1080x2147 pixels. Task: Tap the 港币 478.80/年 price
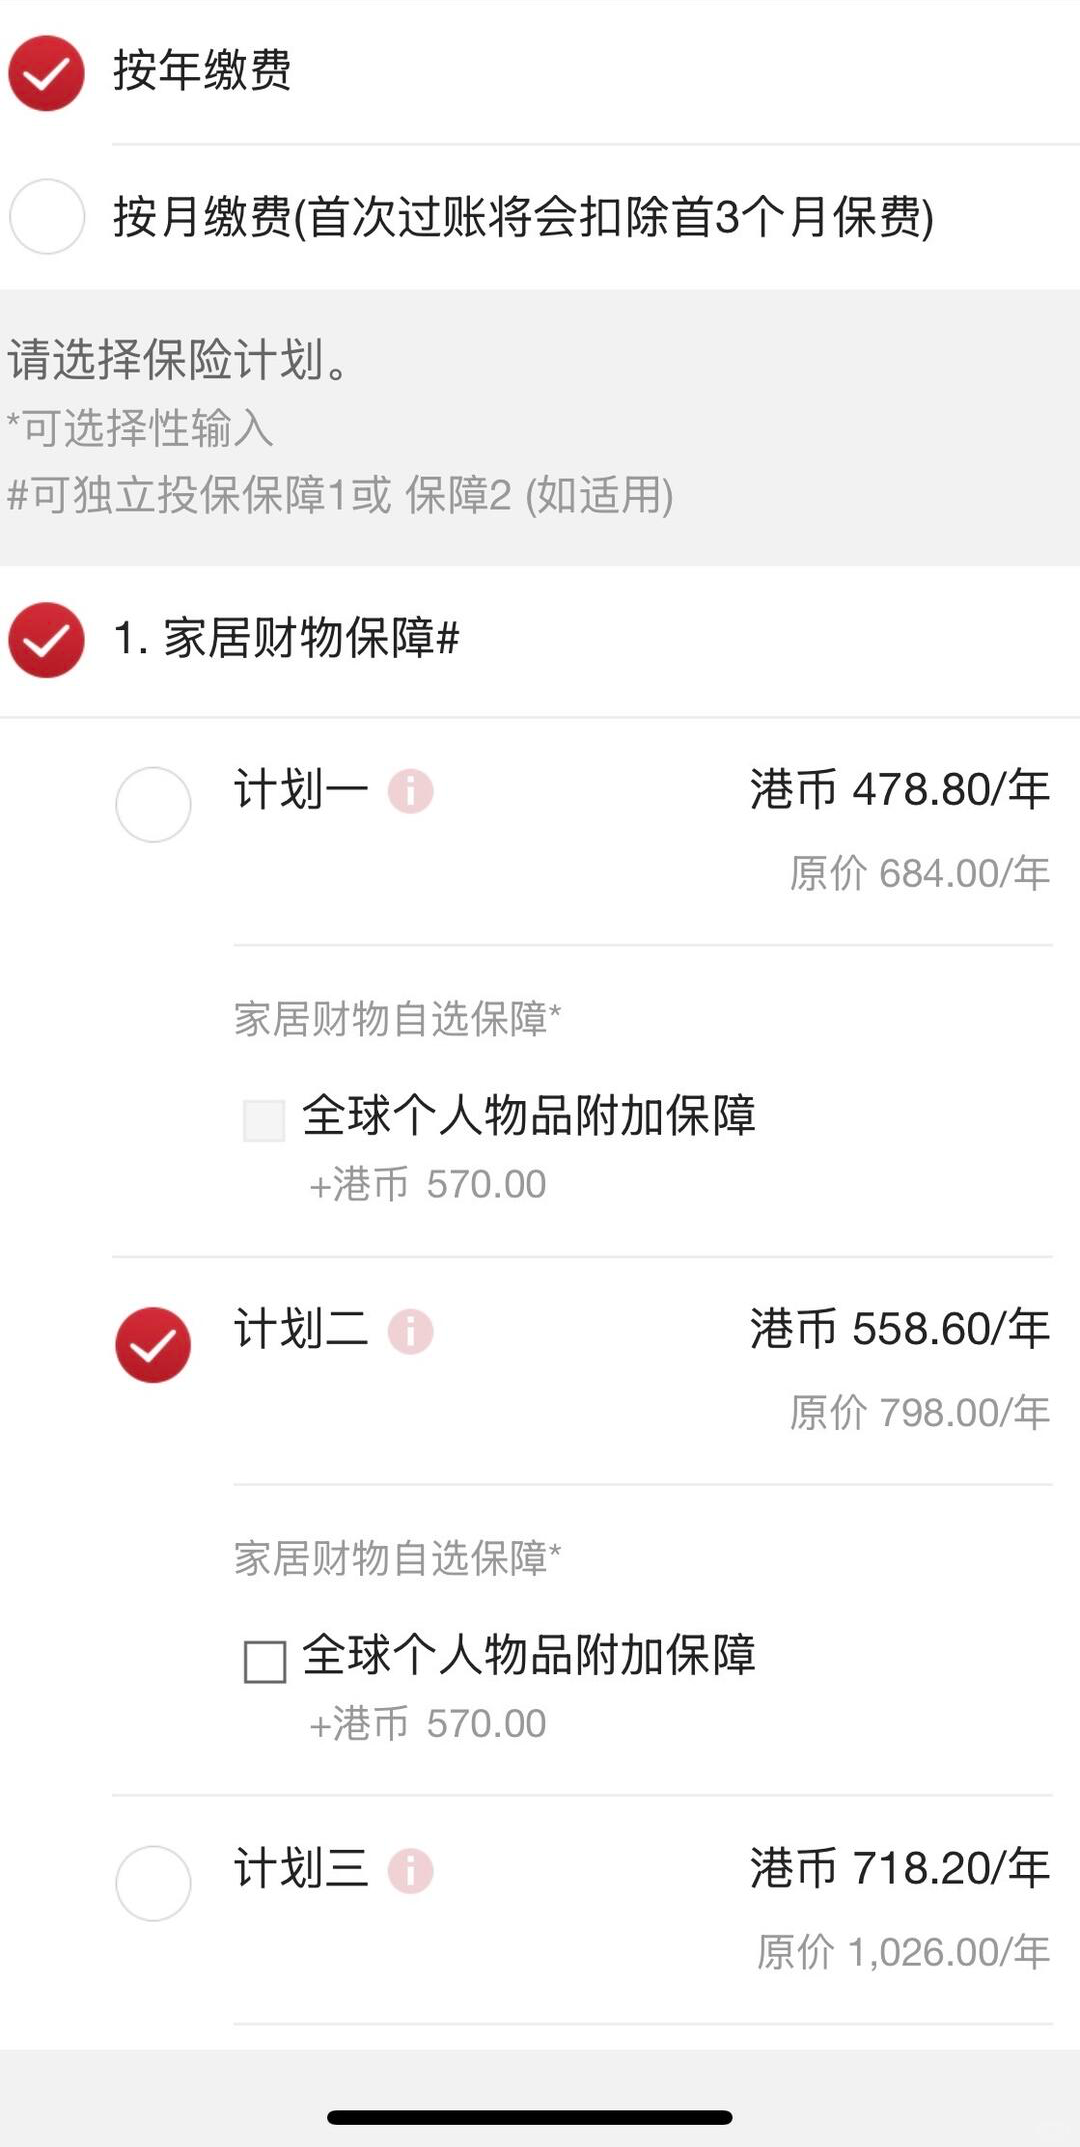click(899, 790)
